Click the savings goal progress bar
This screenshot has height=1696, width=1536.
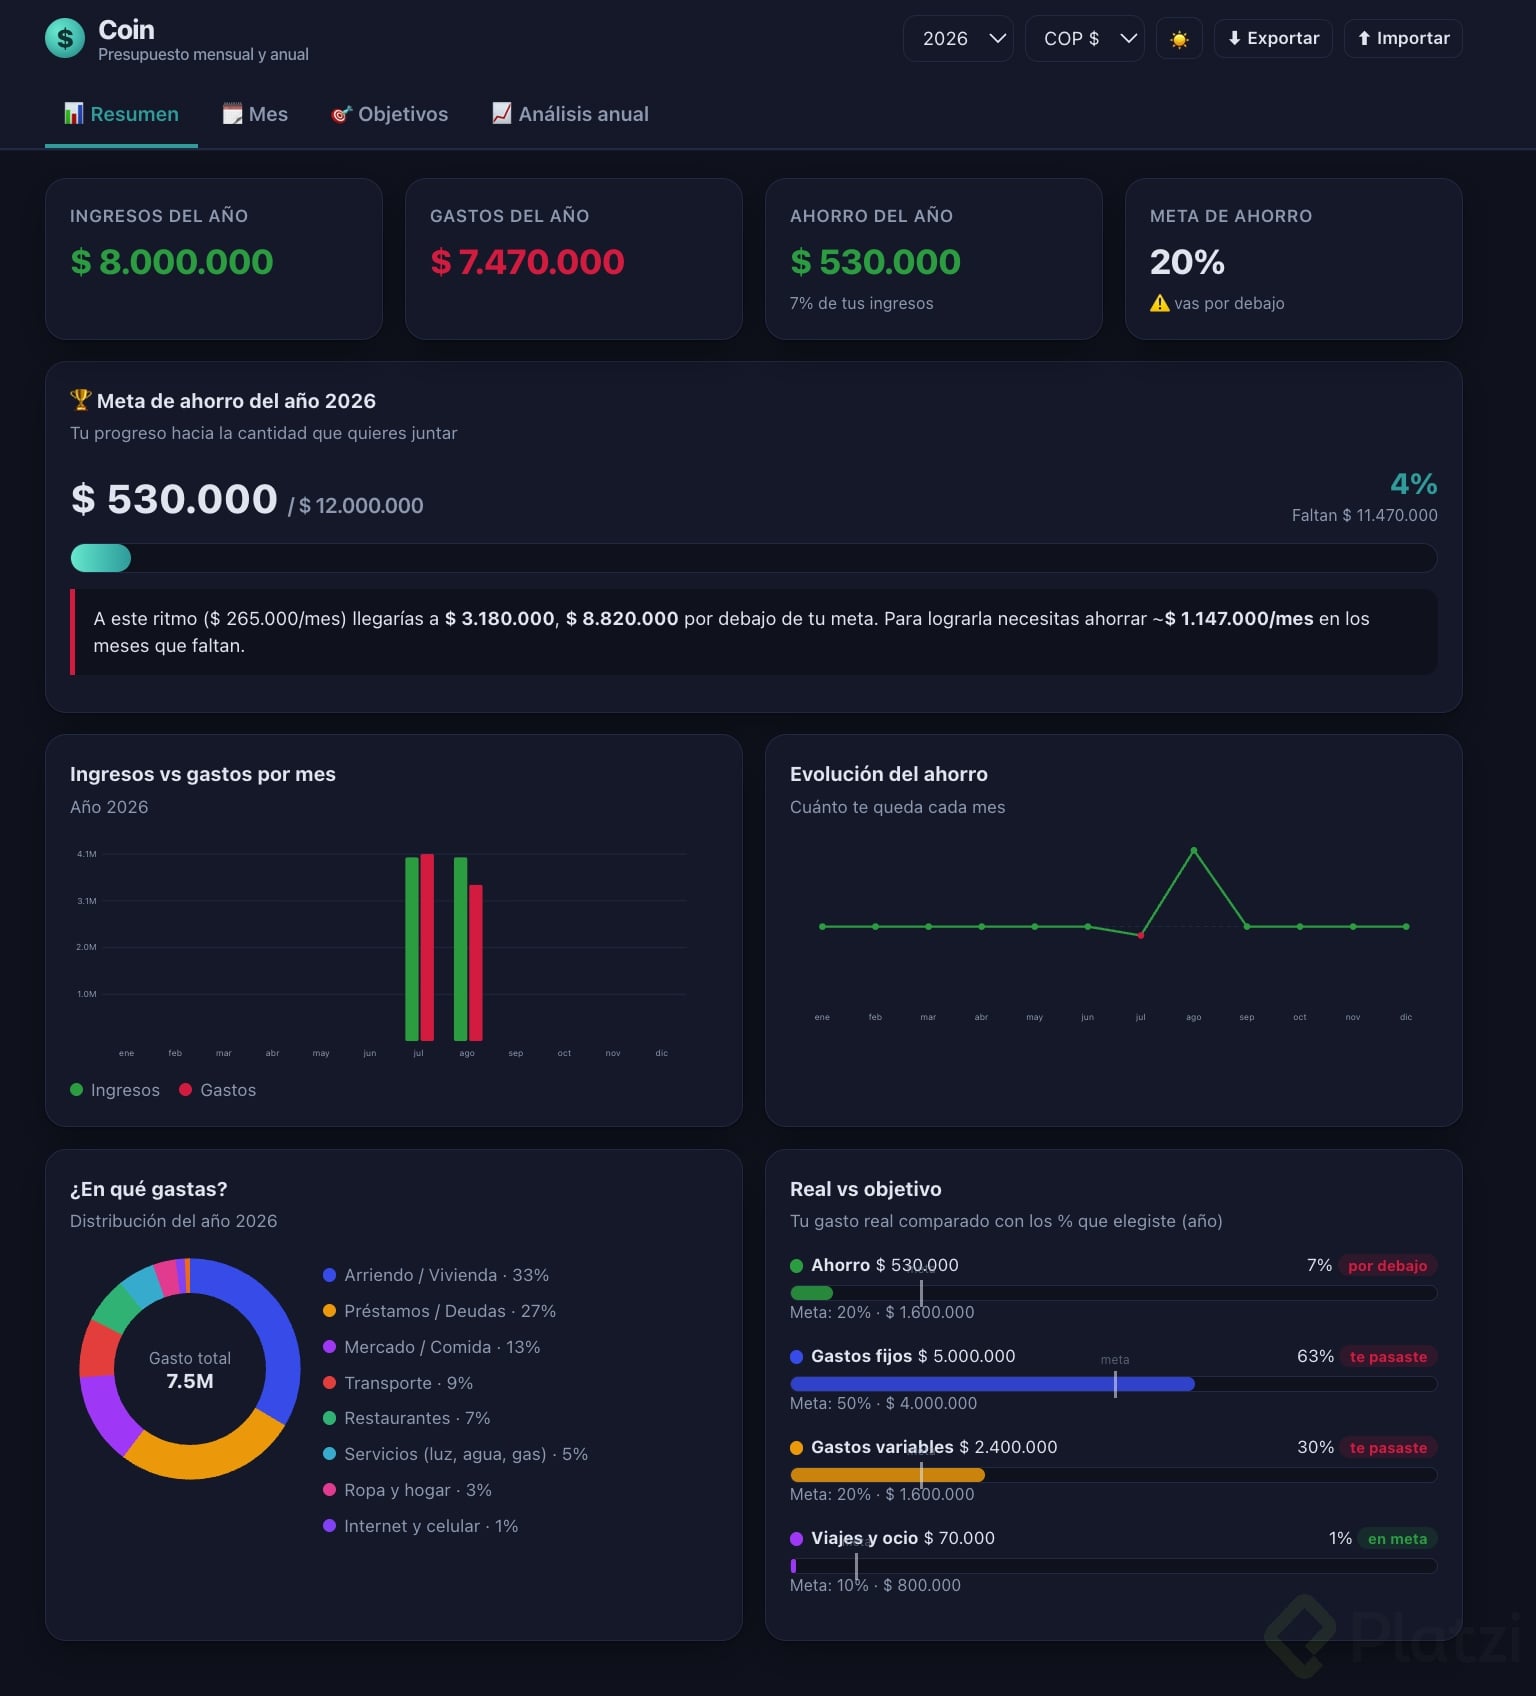(754, 558)
